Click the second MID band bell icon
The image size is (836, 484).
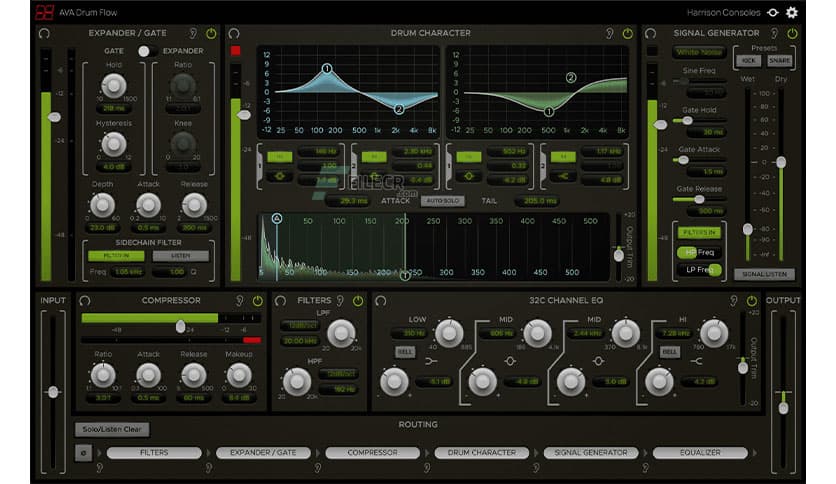coord(598,361)
